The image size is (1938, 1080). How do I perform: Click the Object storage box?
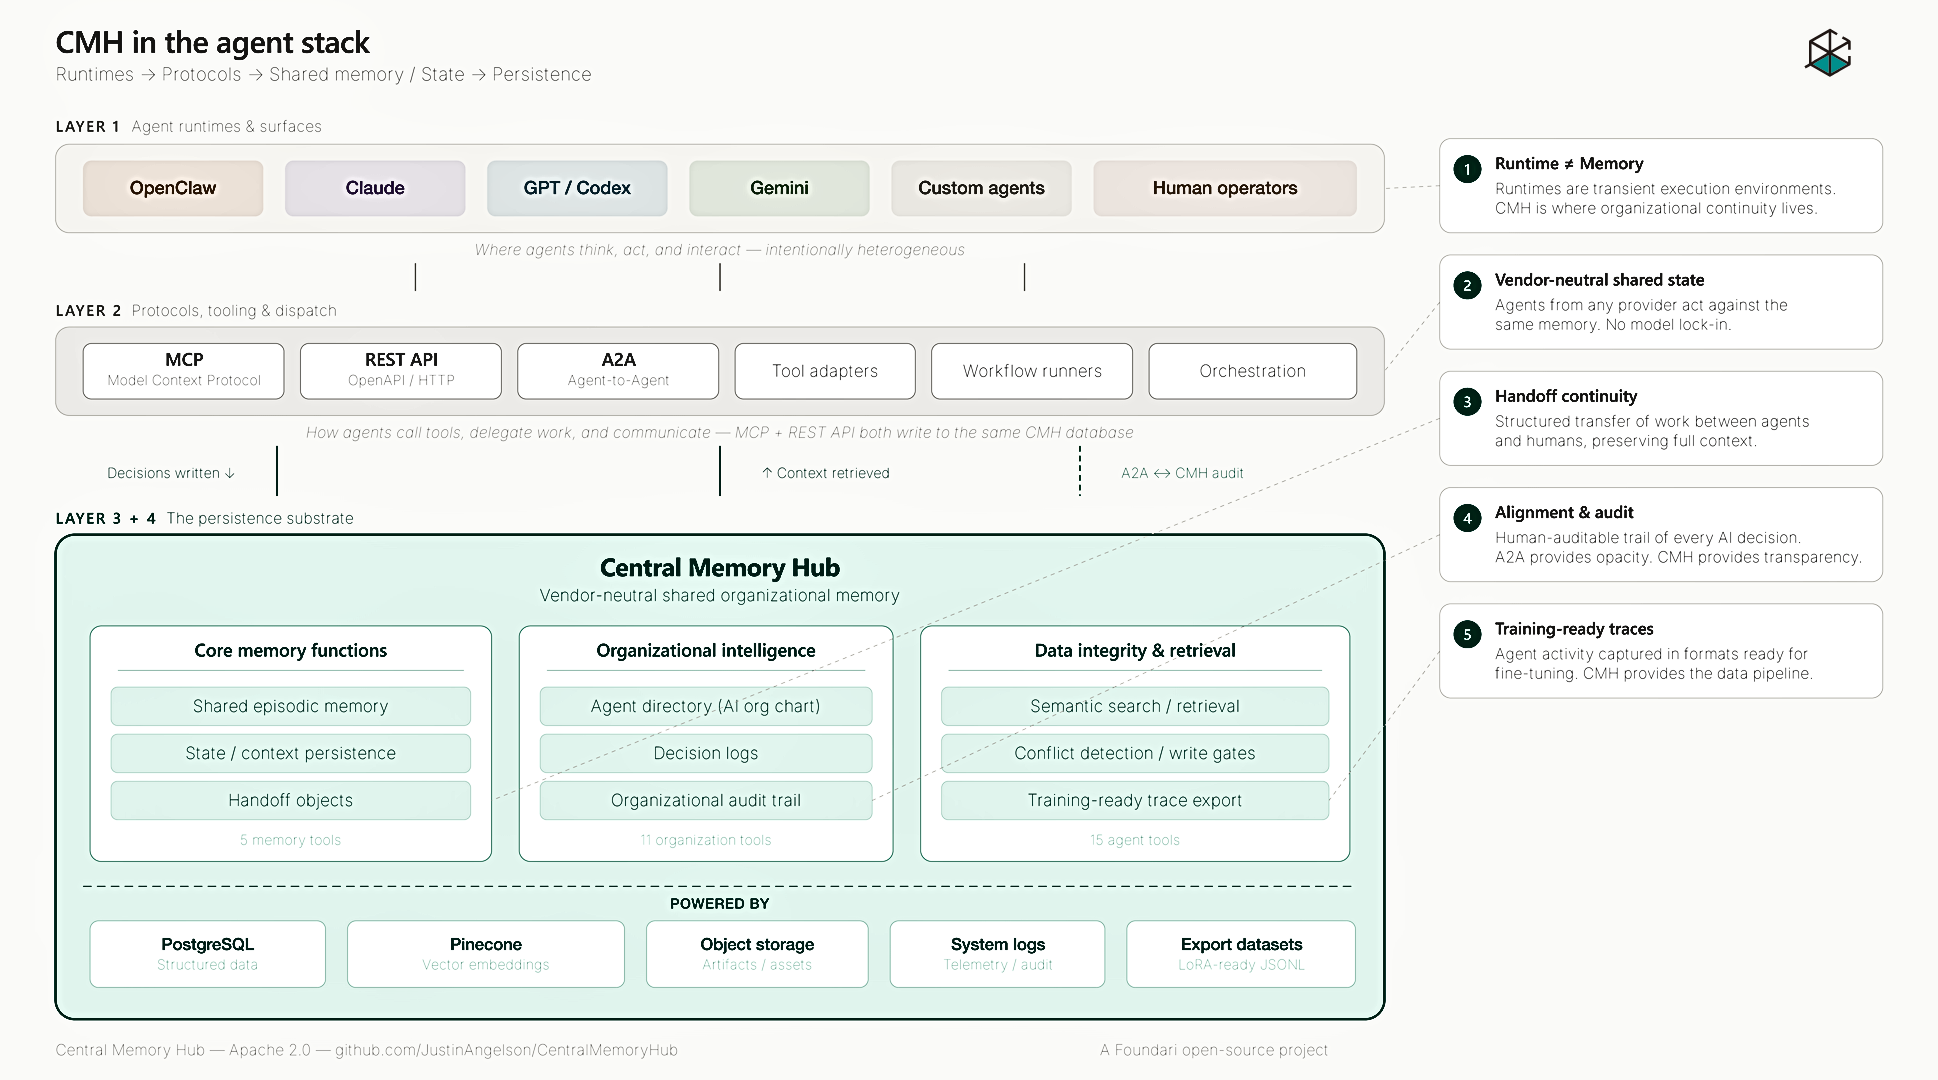coord(757,954)
